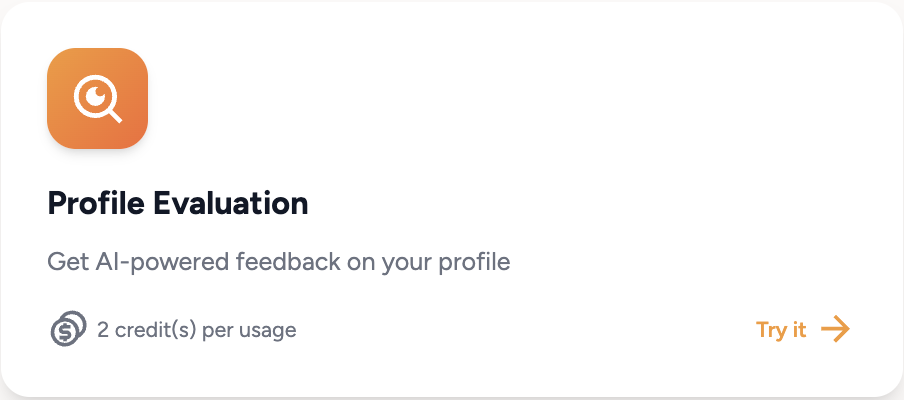
Task: Click the orange right arrow icon
Action: pos(834,329)
